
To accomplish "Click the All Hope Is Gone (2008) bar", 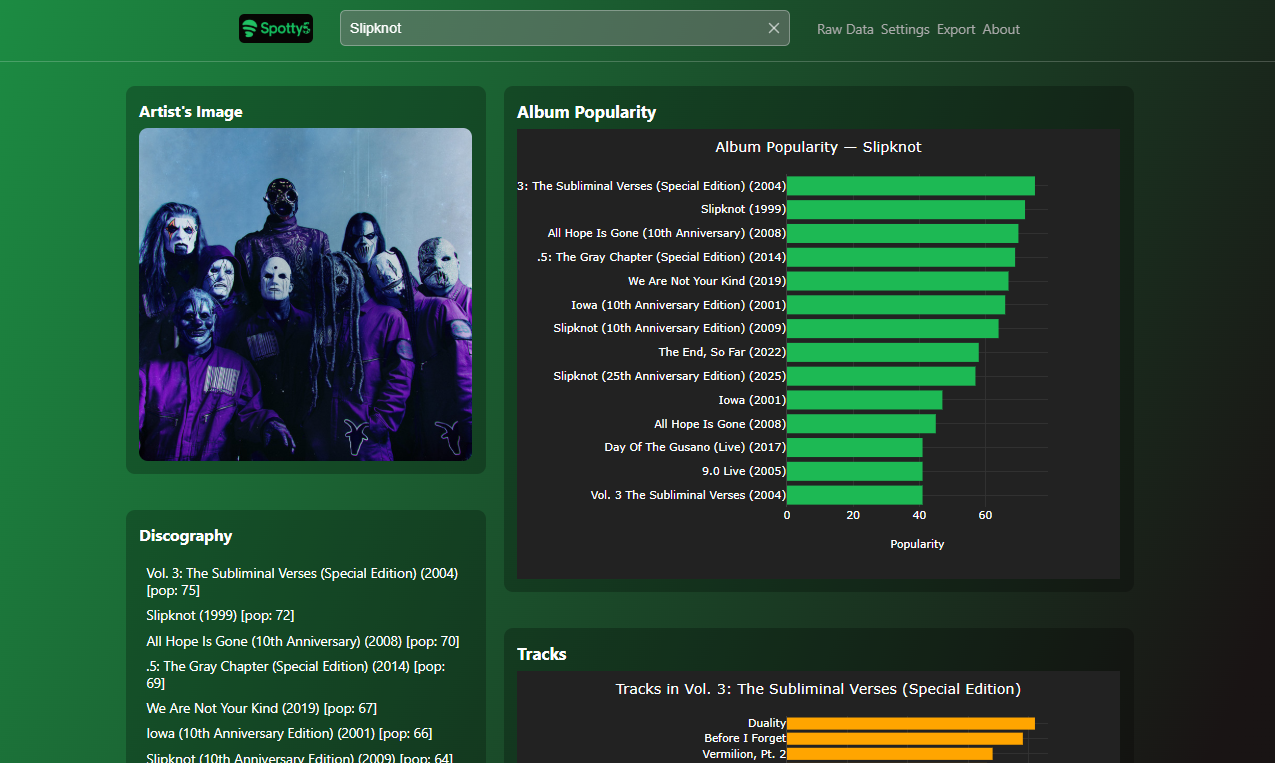I will click(x=861, y=424).
